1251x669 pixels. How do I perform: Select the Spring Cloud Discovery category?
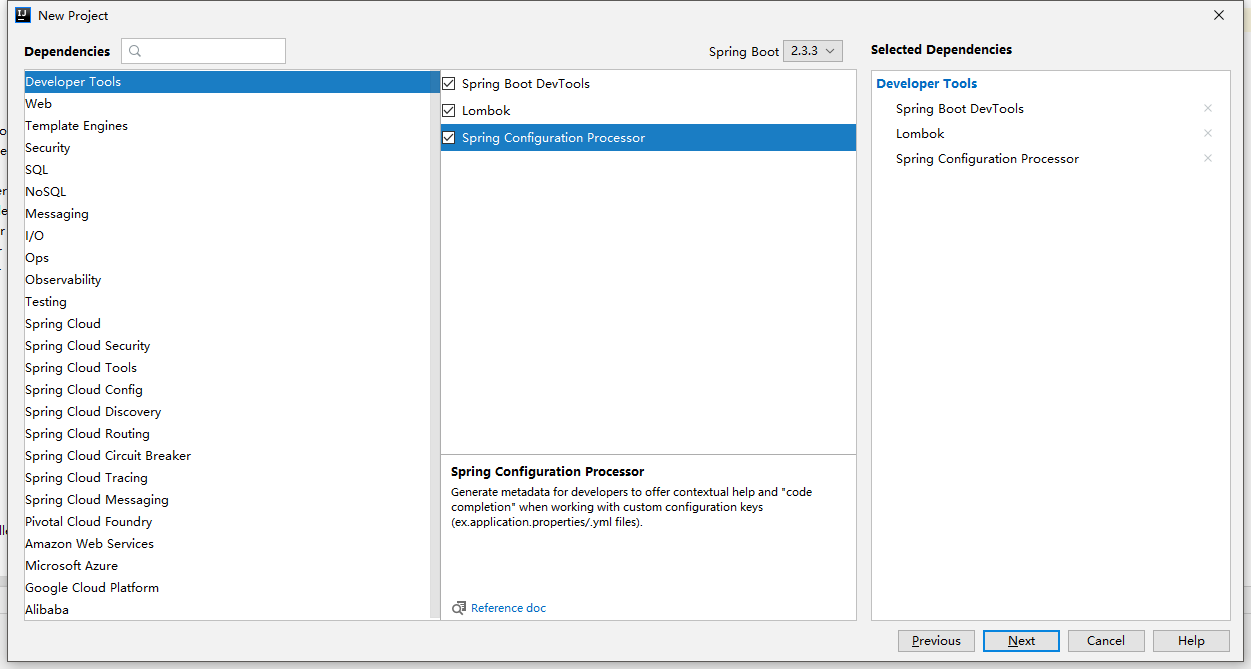(93, 412)
